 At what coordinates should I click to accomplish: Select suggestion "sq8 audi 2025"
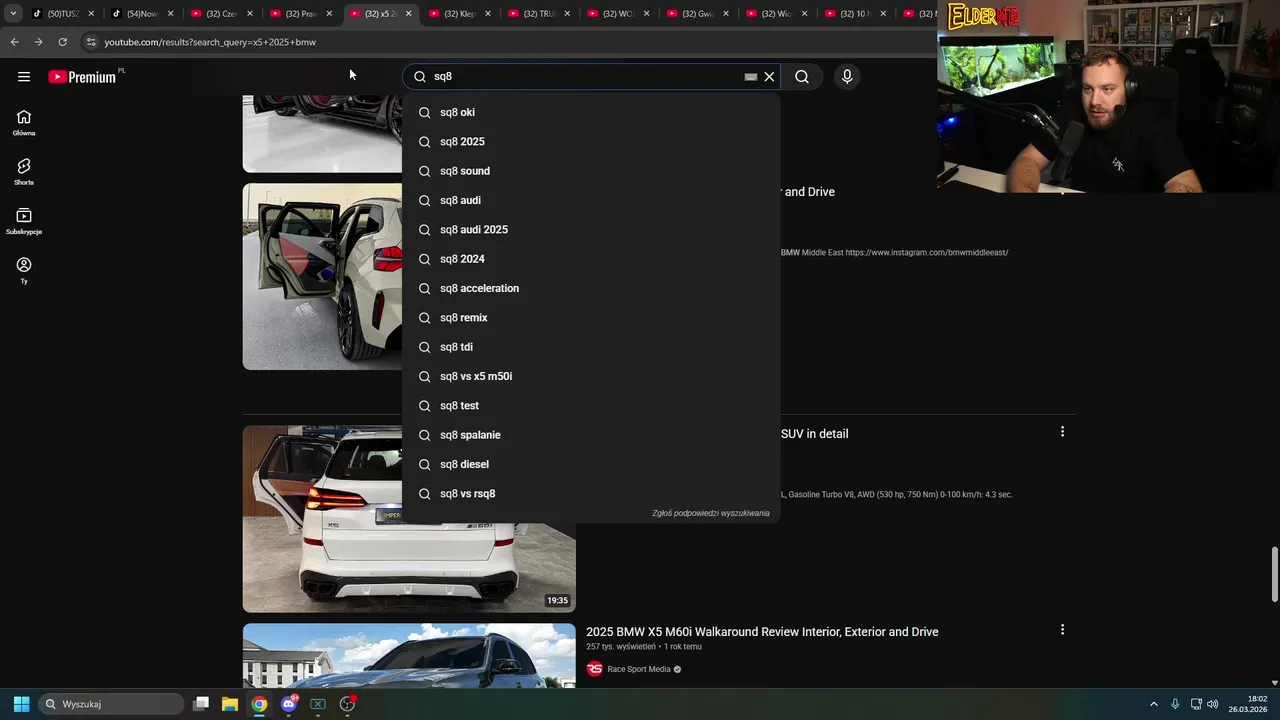[591, 230]
